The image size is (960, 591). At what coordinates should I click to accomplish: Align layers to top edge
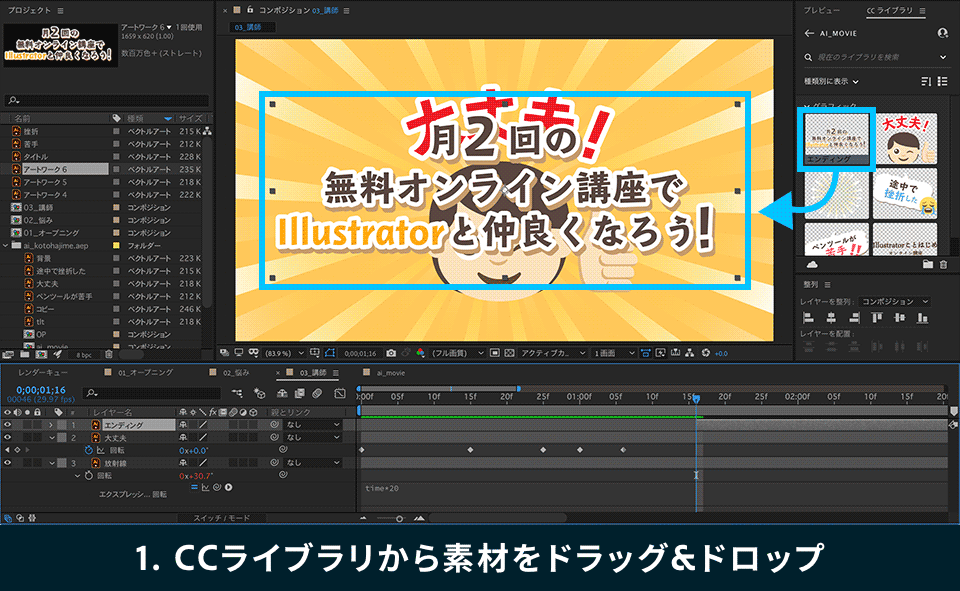(x=877, y=317)
